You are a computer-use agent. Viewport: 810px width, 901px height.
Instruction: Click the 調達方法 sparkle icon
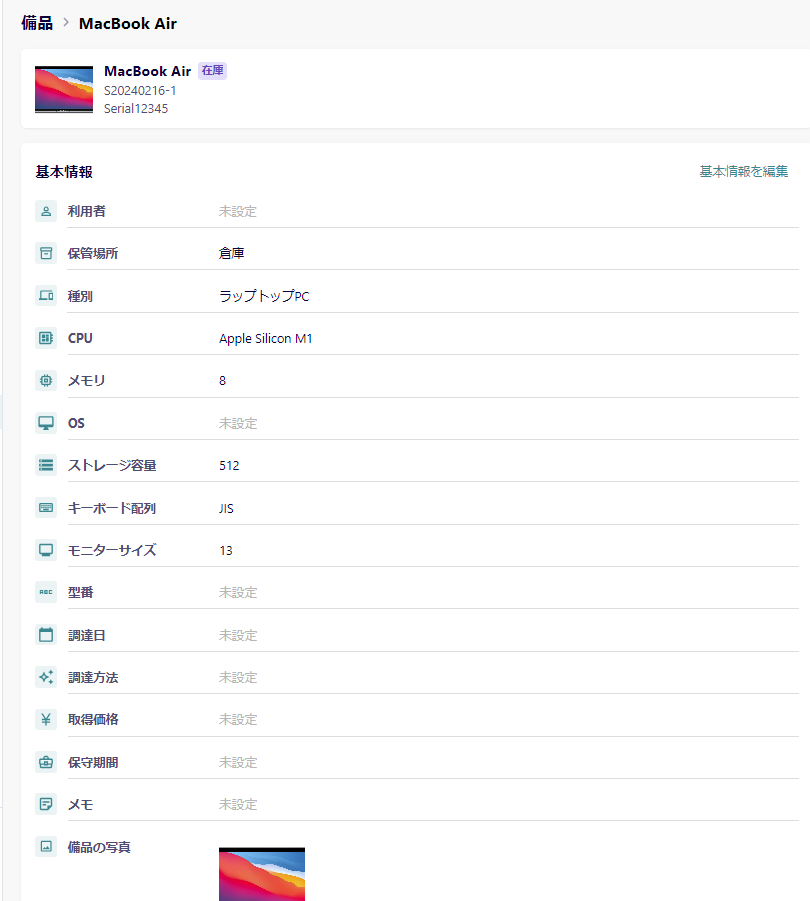(x=46, y=677)
